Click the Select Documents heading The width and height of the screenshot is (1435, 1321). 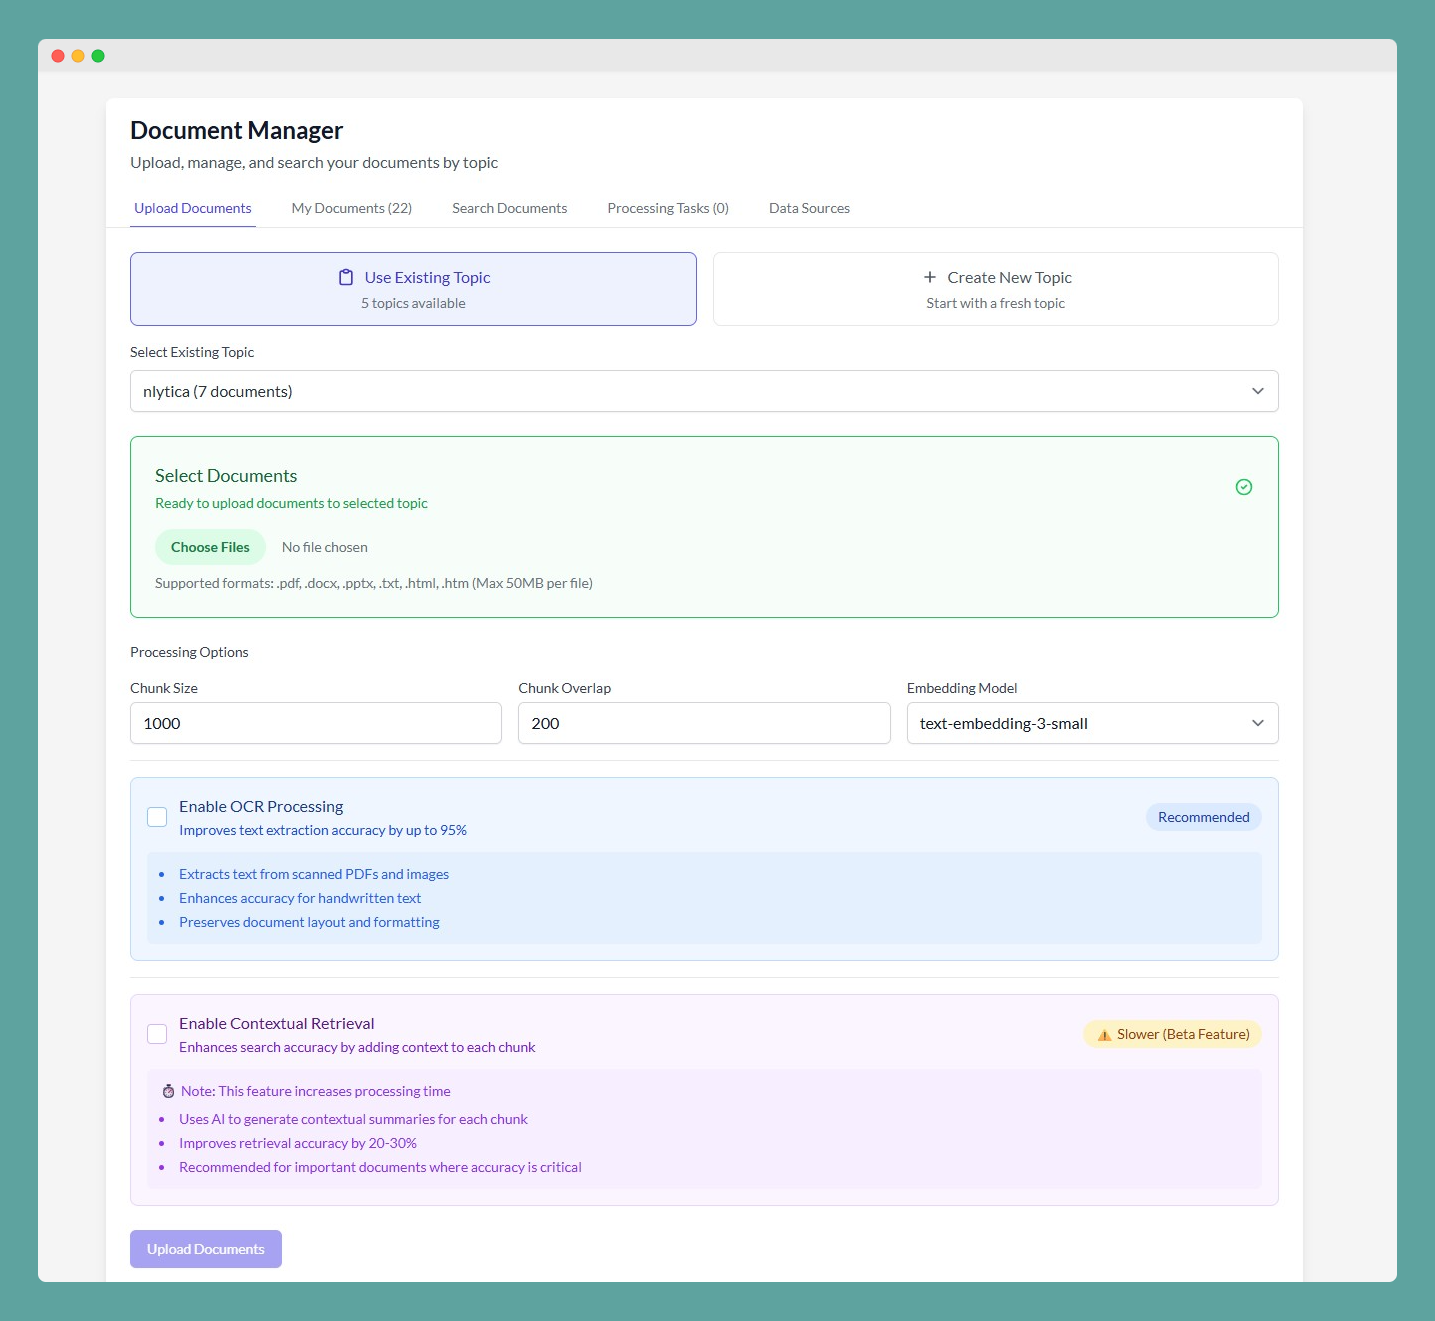[x=226, y=476]
